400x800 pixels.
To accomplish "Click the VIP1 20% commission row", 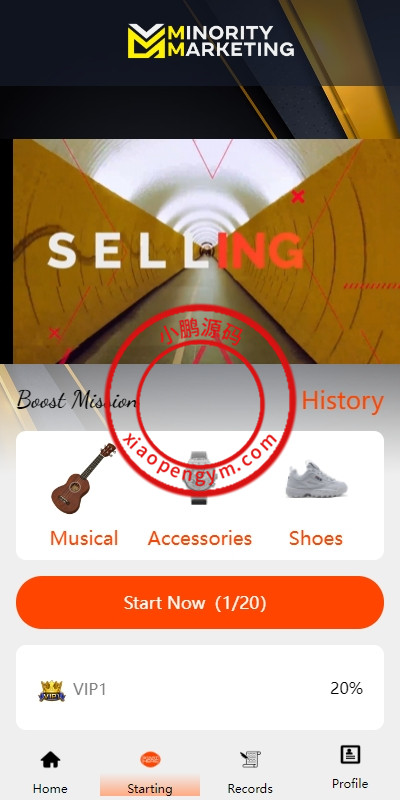I will pos(200,687).
